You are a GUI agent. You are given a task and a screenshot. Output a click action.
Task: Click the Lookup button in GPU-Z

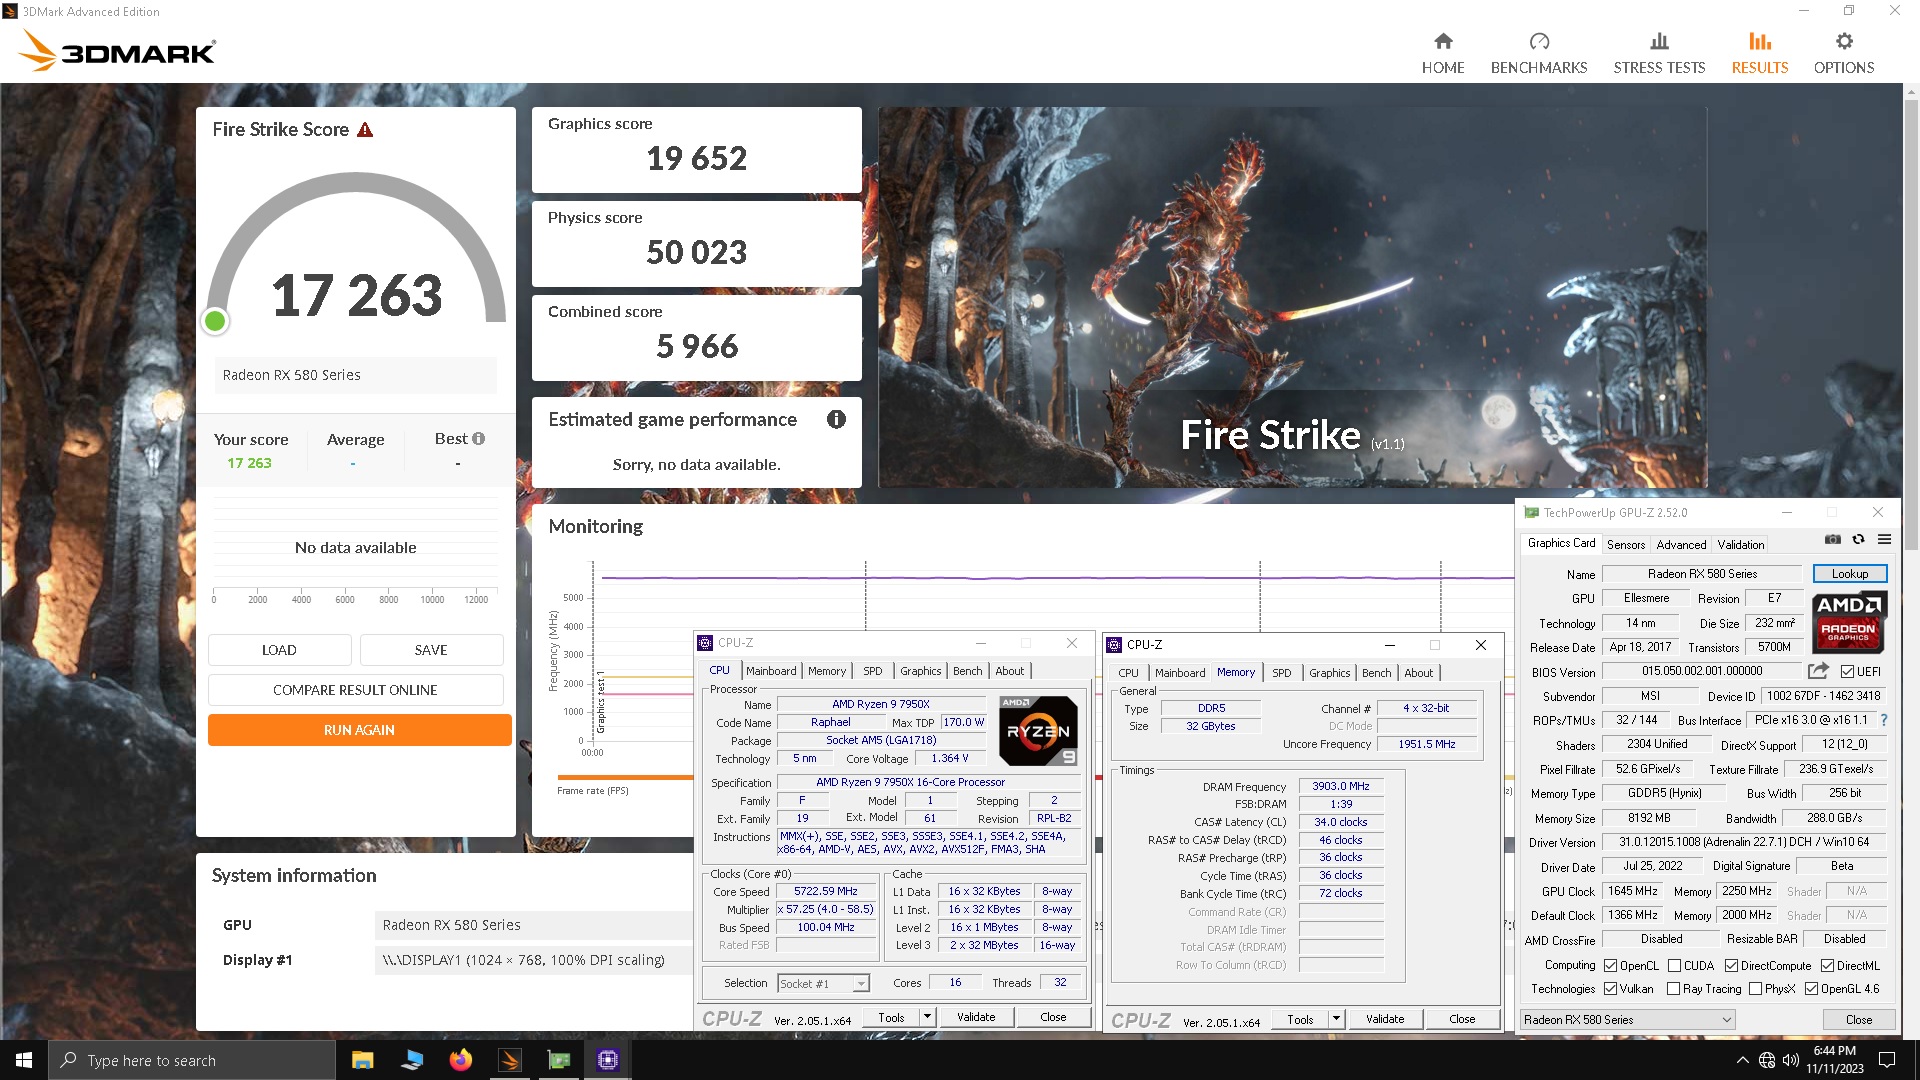click(x=1849, y=574)
